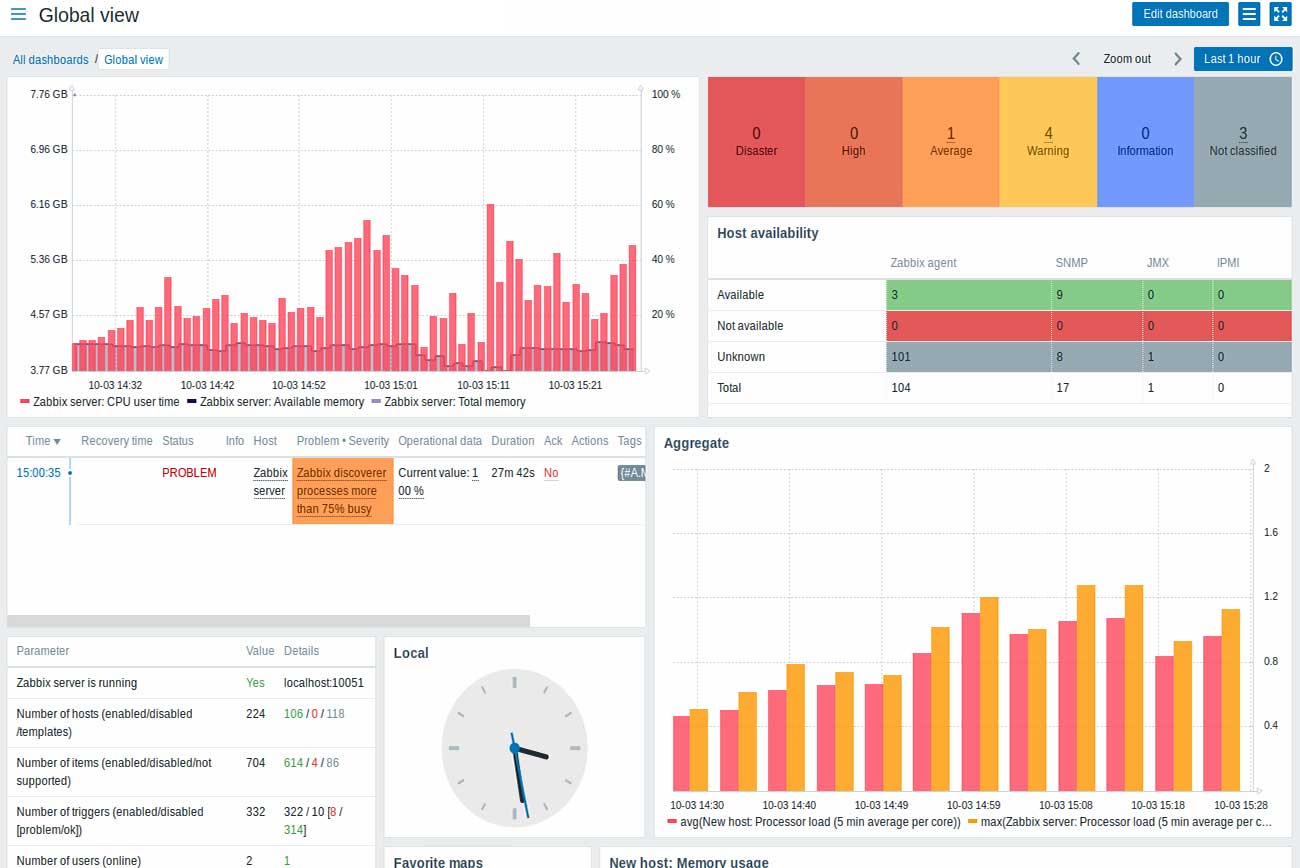The image size is (1300, 868).
Task: Click Number of items value 704
Action: coord(256,763)
